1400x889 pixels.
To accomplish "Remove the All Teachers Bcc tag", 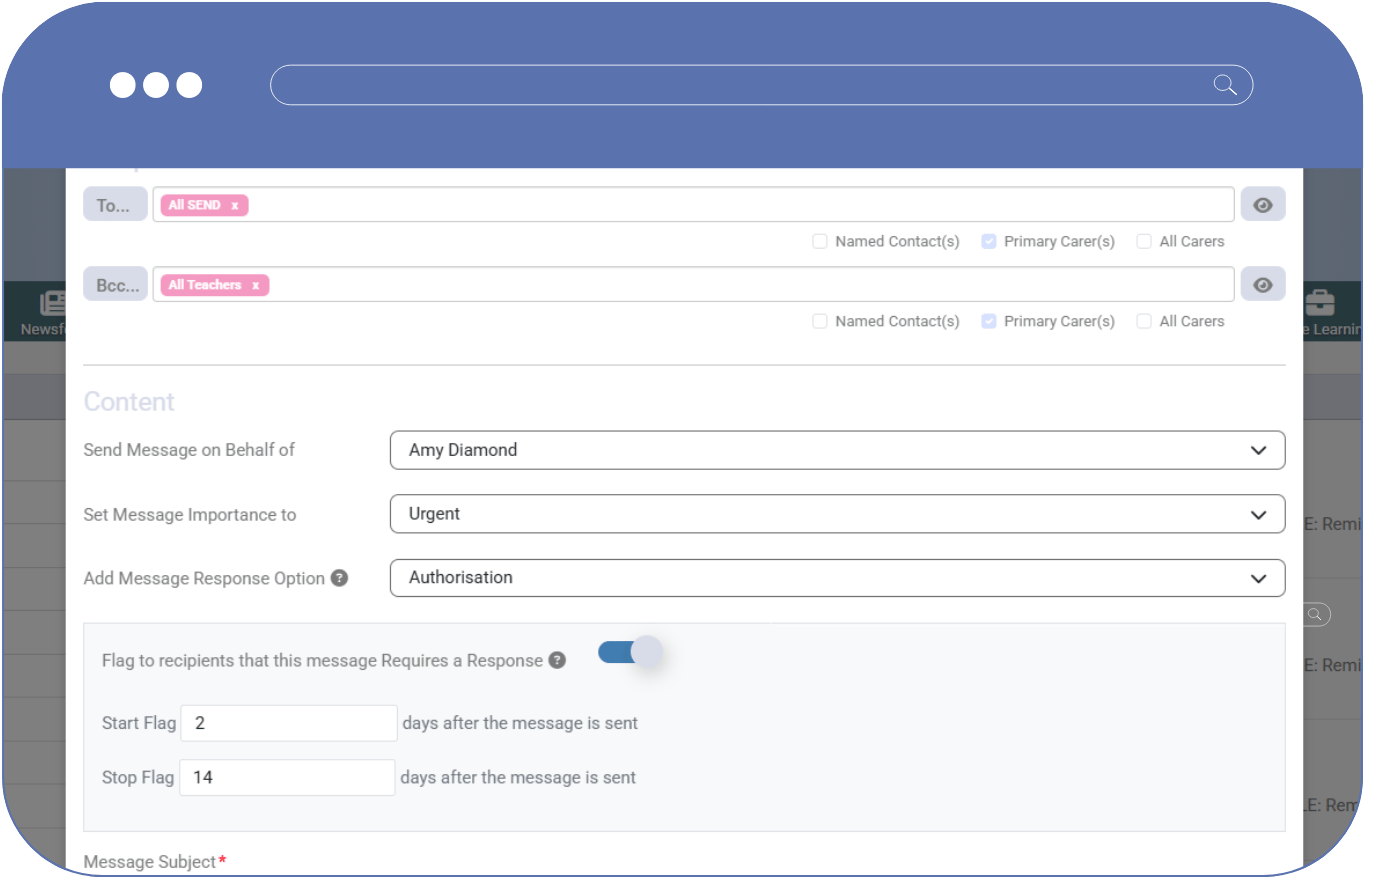I will pyautogui.click(x=255, y=286).
